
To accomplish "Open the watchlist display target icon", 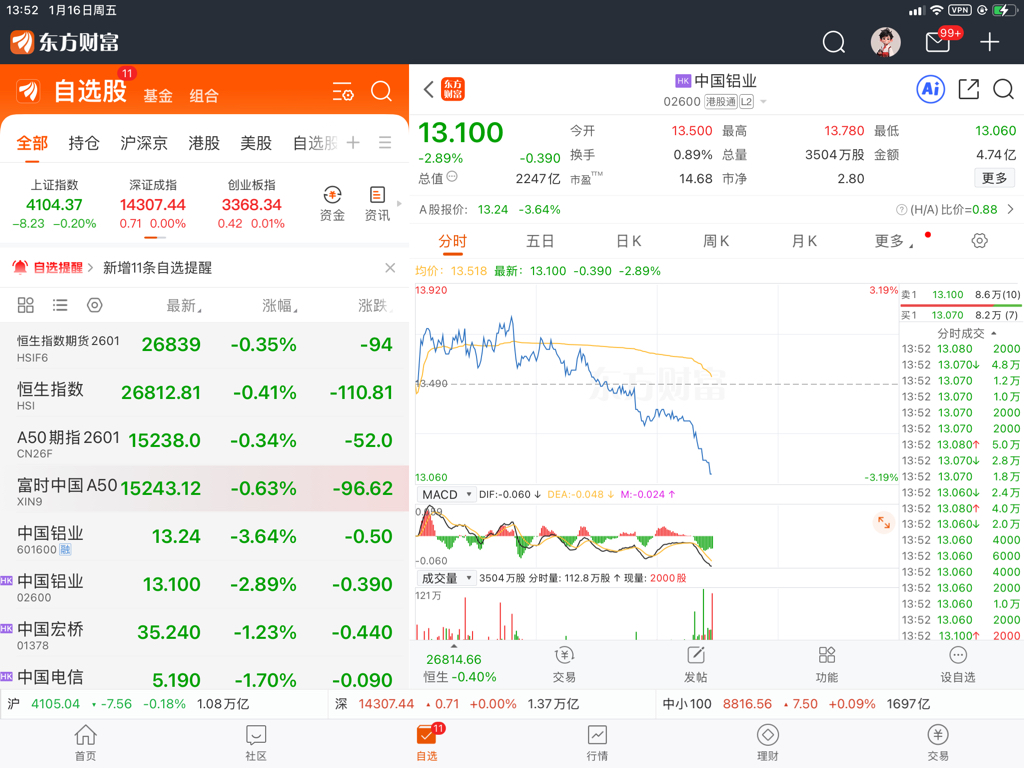I will (x=95, y=305).
